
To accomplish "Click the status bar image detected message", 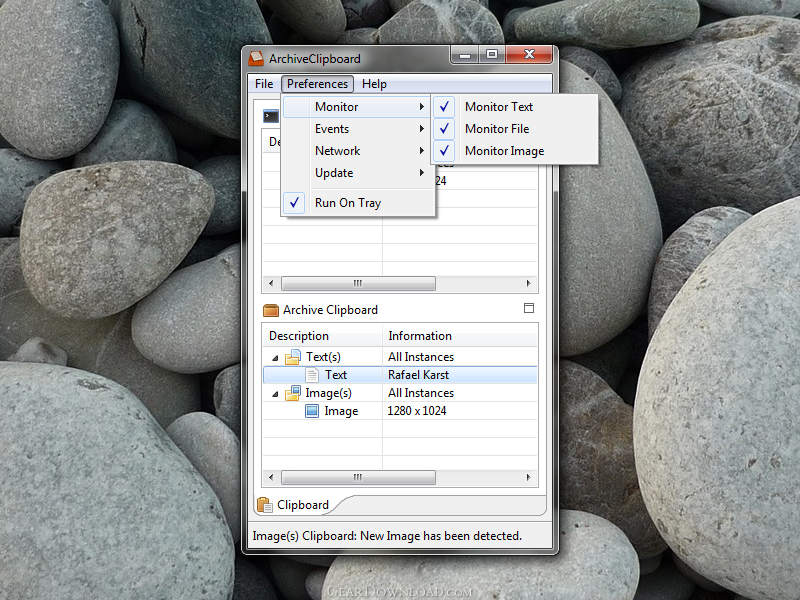I will (x=387, y=536).
